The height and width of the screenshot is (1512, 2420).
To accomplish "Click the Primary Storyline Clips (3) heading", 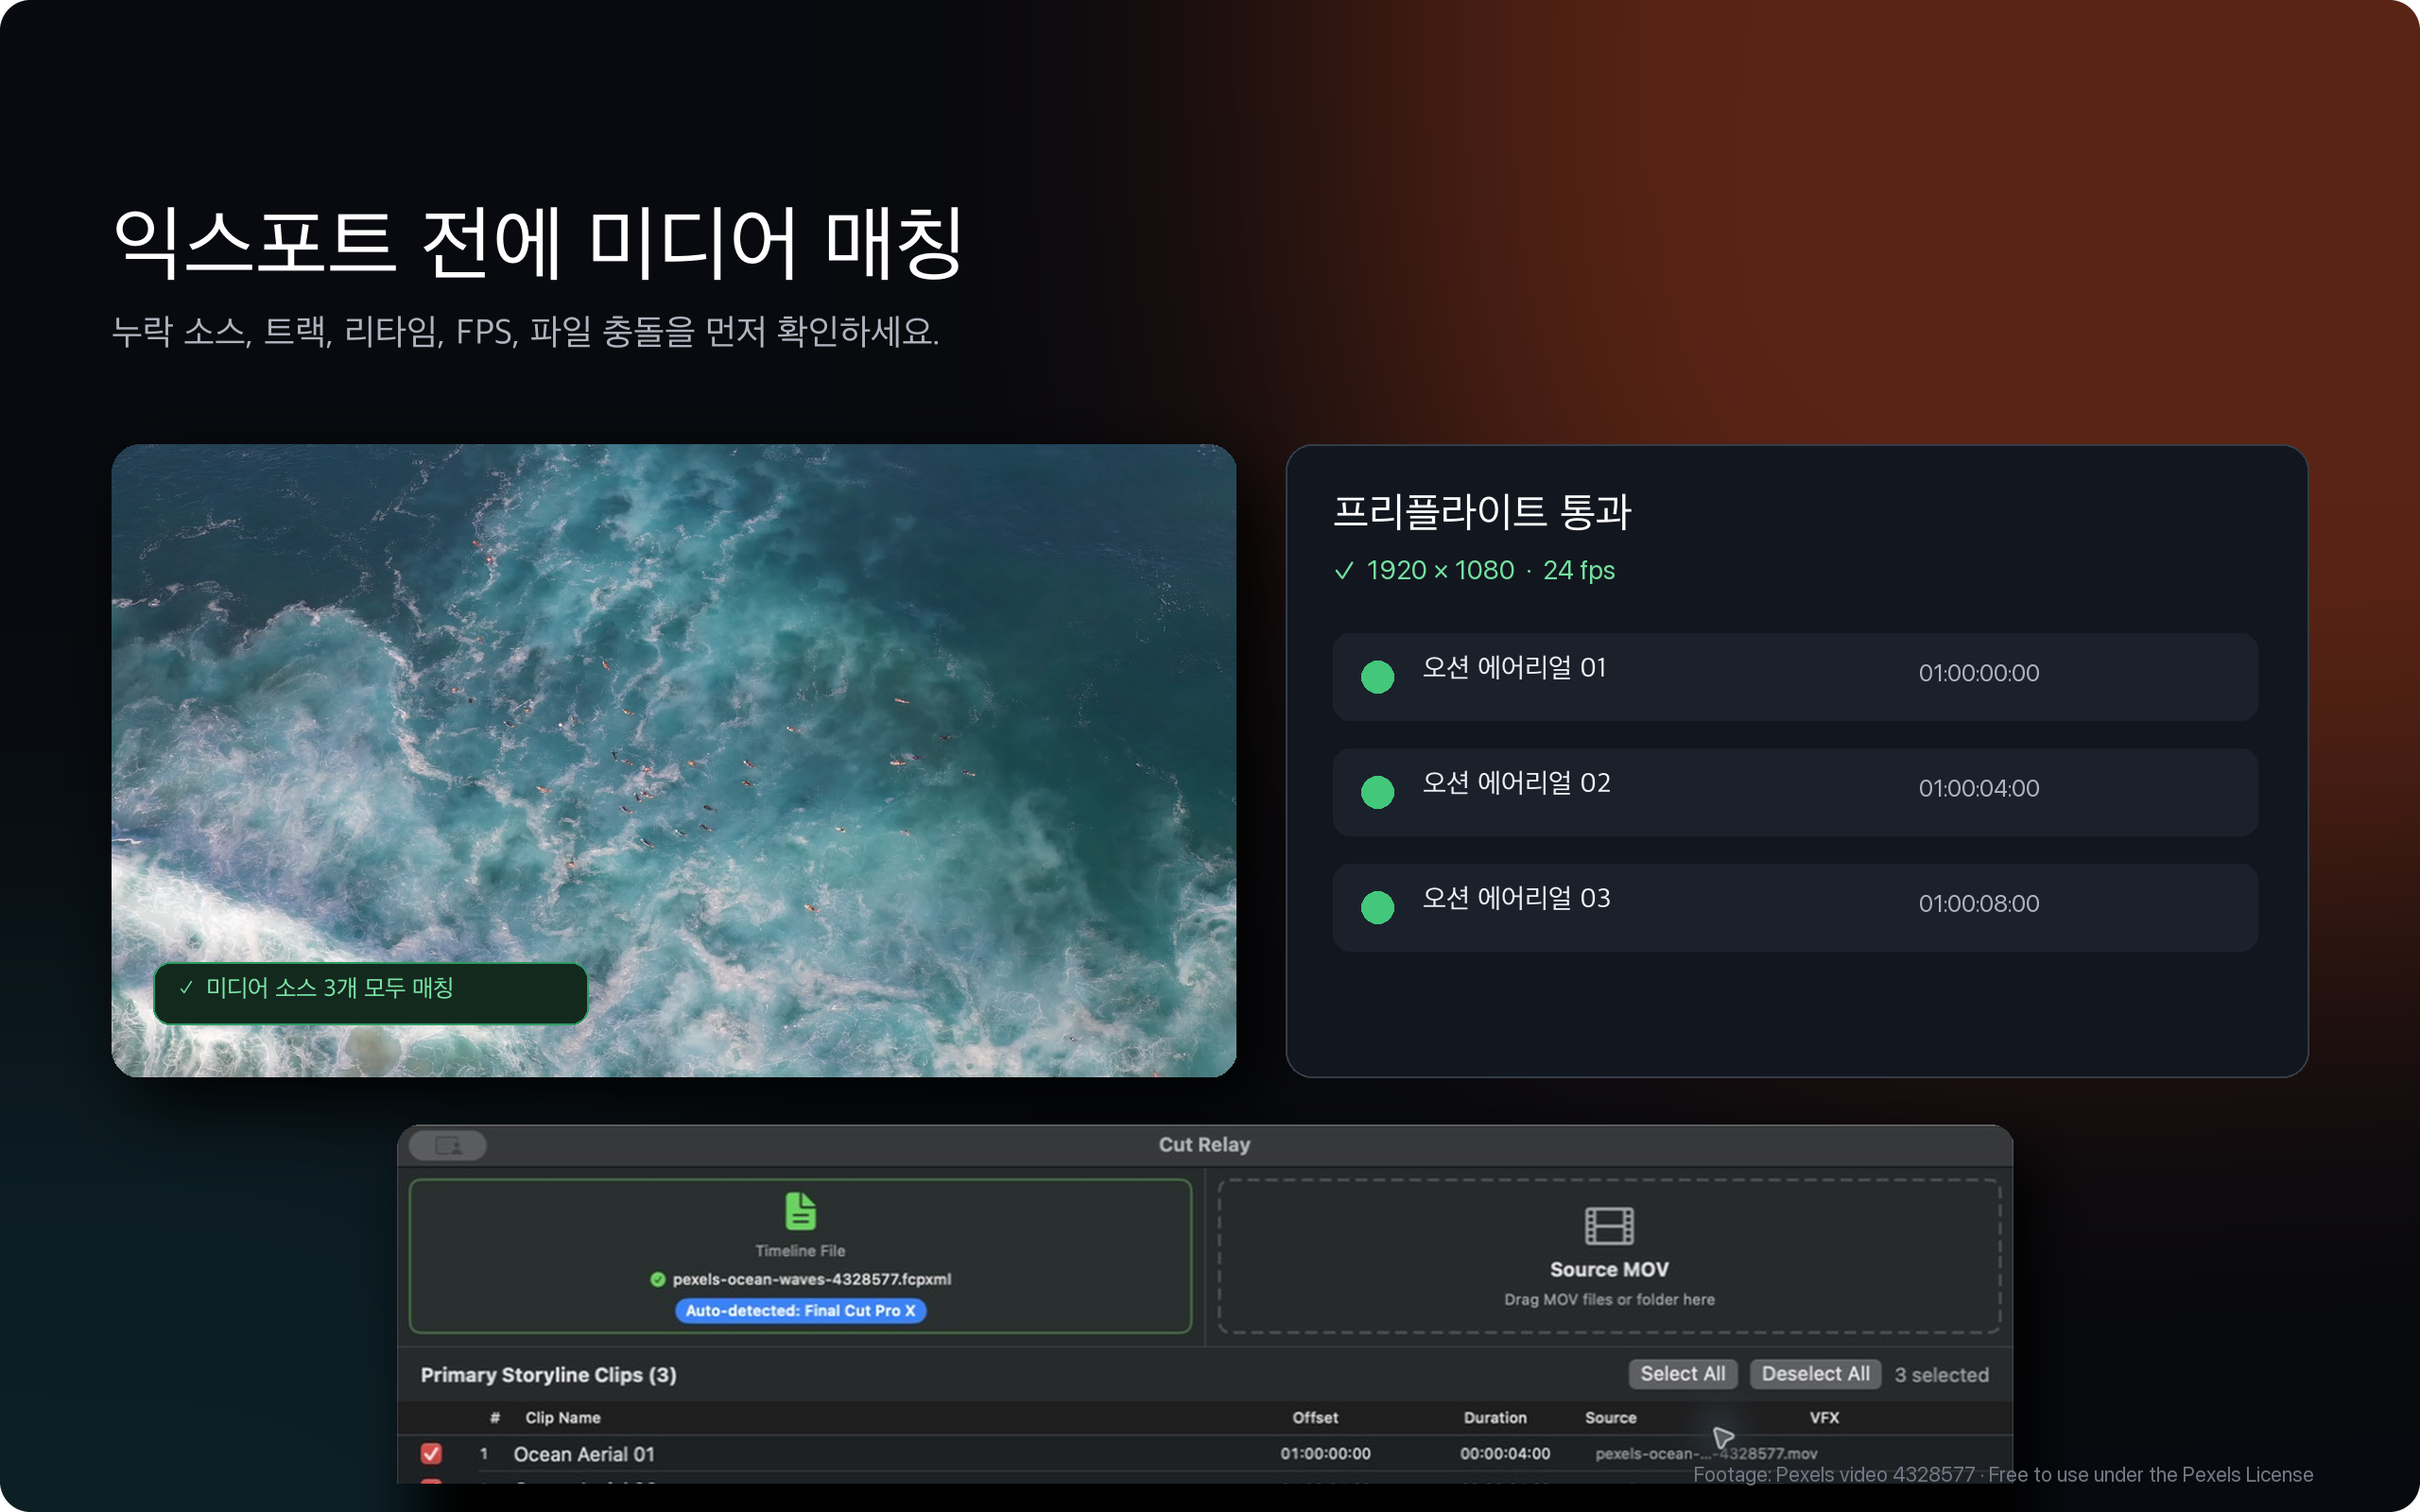I will [x=548, y=1375].
